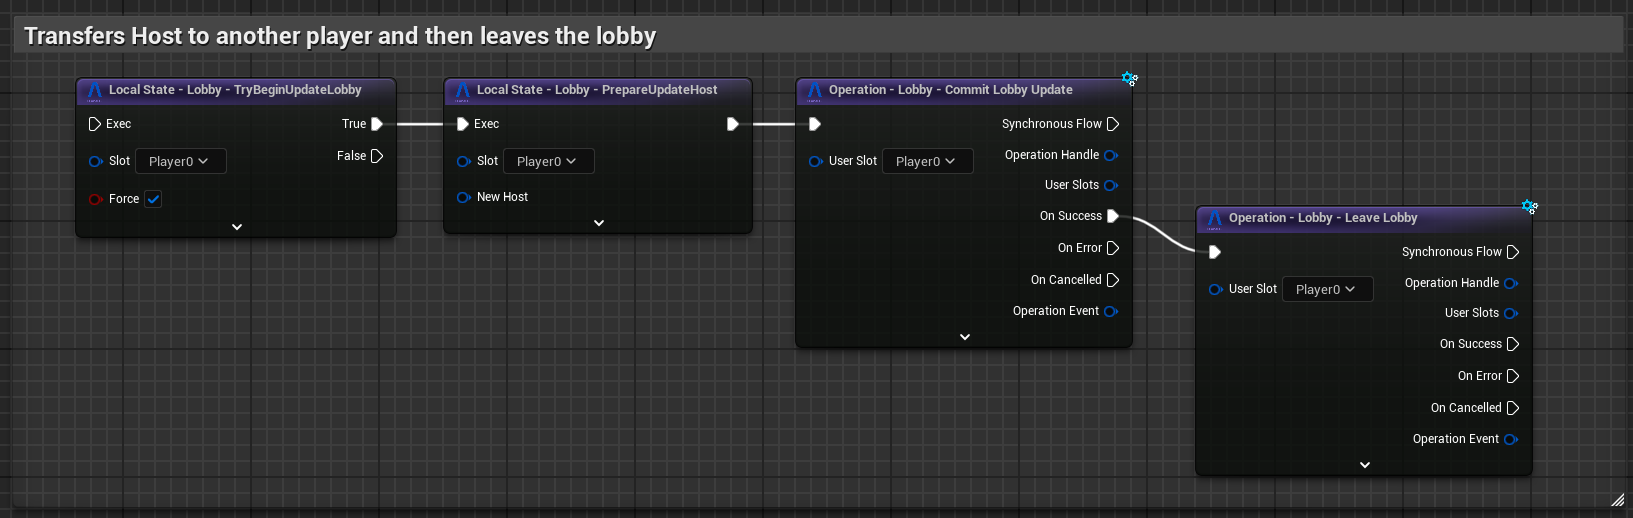Click On Error pin on Leave Lobby node
Screen dimensions: 1633x518
coord(1512,376)
